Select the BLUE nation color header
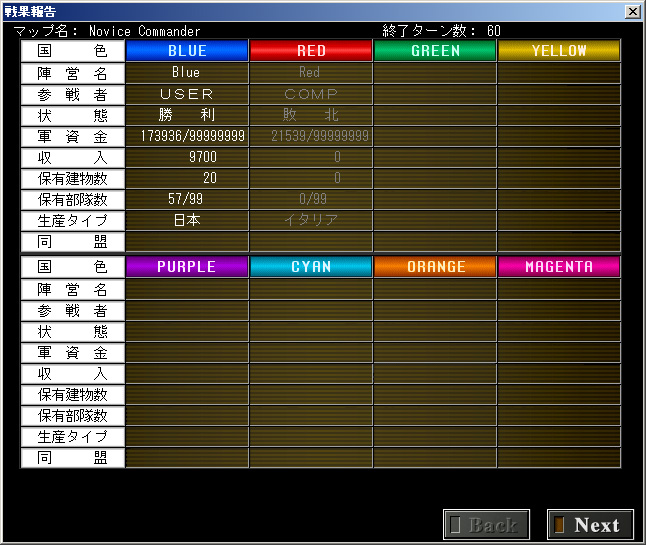This screenshot has height=545, width=646. (x=187, y=51)
